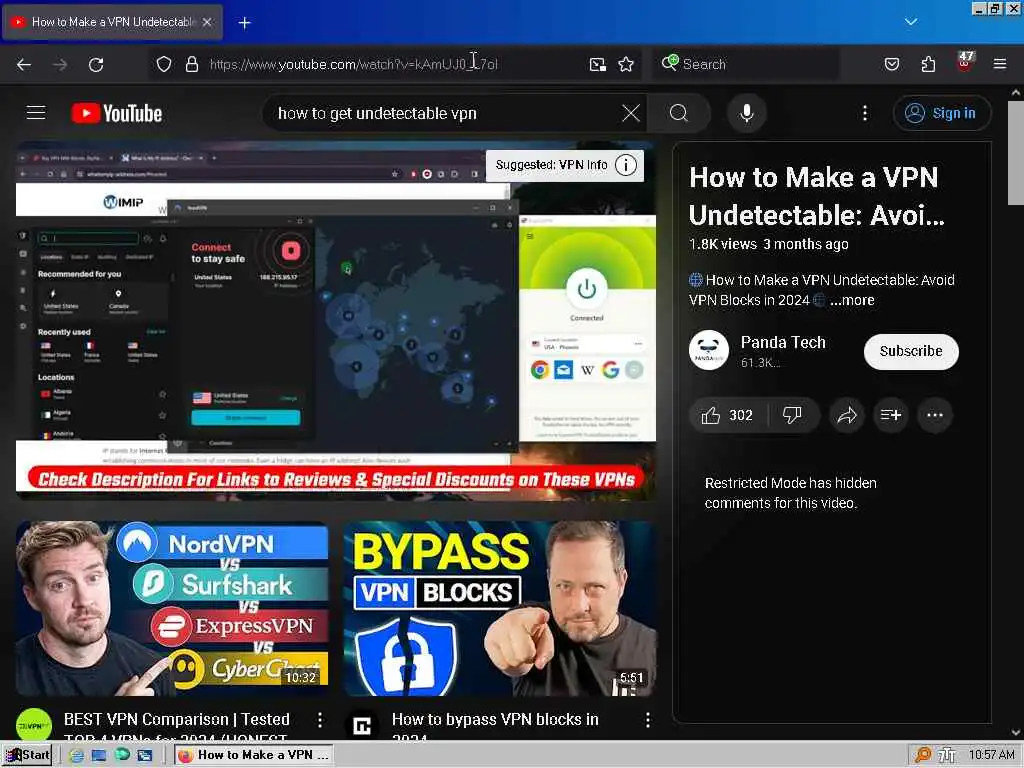Click the scrollbar down arrow

(x=1016, y=733)
